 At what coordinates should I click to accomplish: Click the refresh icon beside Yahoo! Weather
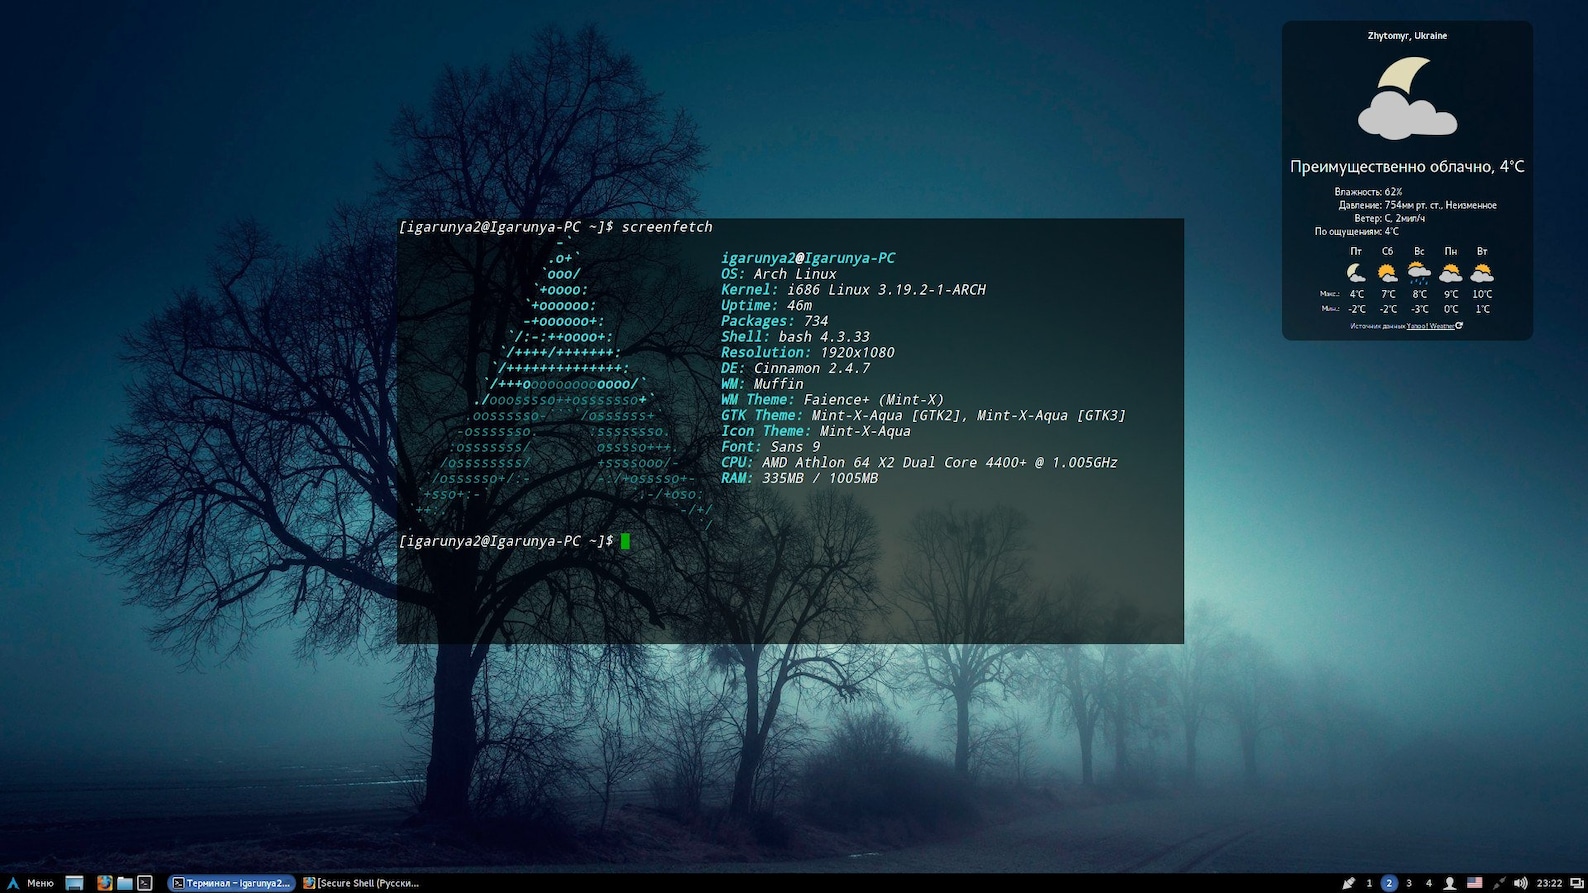[x=1459, y=325]
